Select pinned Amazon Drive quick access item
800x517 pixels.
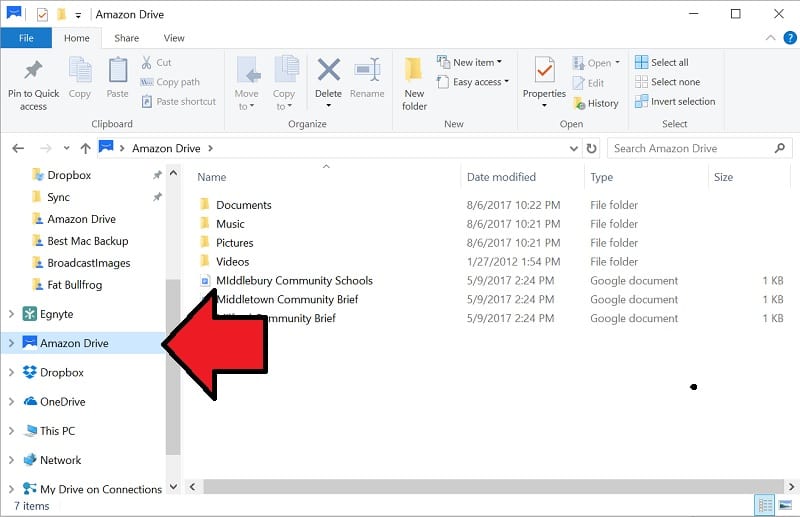pos(81,219)
